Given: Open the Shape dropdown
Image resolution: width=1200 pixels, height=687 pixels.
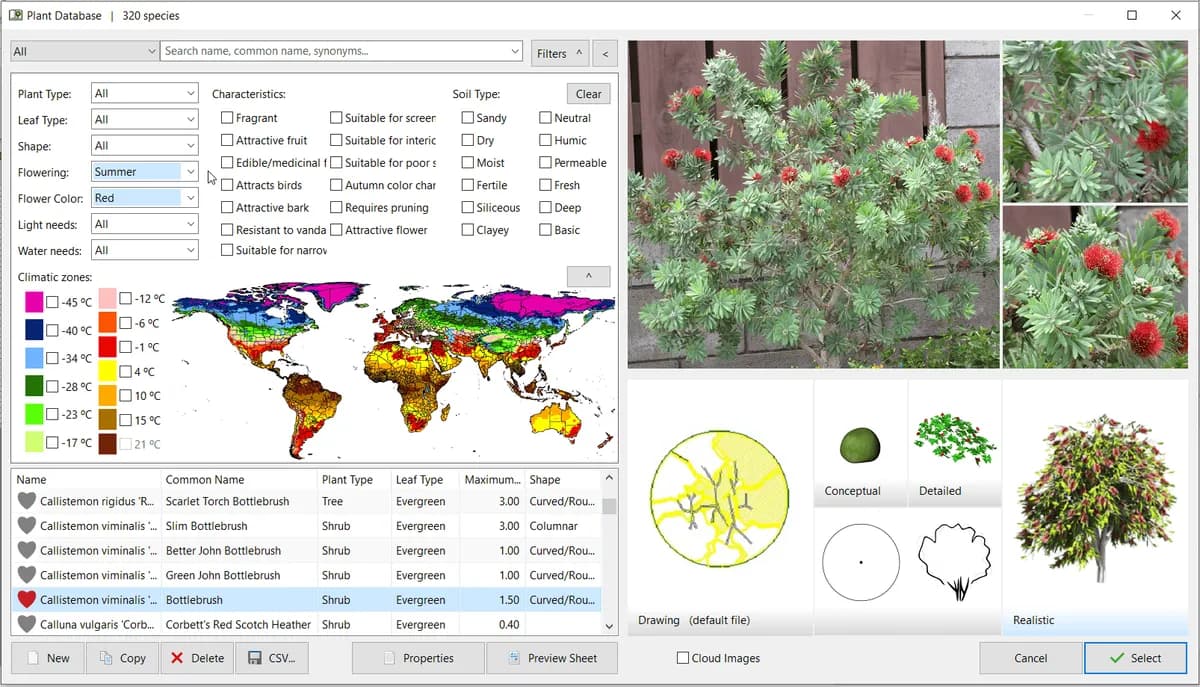Looking at the screenshot, I should tap(144, 145).
